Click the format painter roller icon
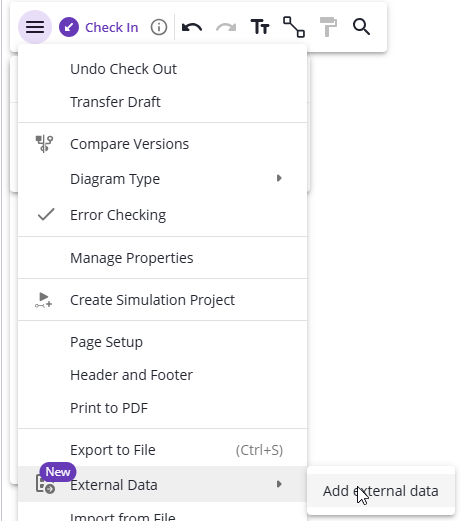The width and height of the screenshot is (461, 521). (328, 27)
